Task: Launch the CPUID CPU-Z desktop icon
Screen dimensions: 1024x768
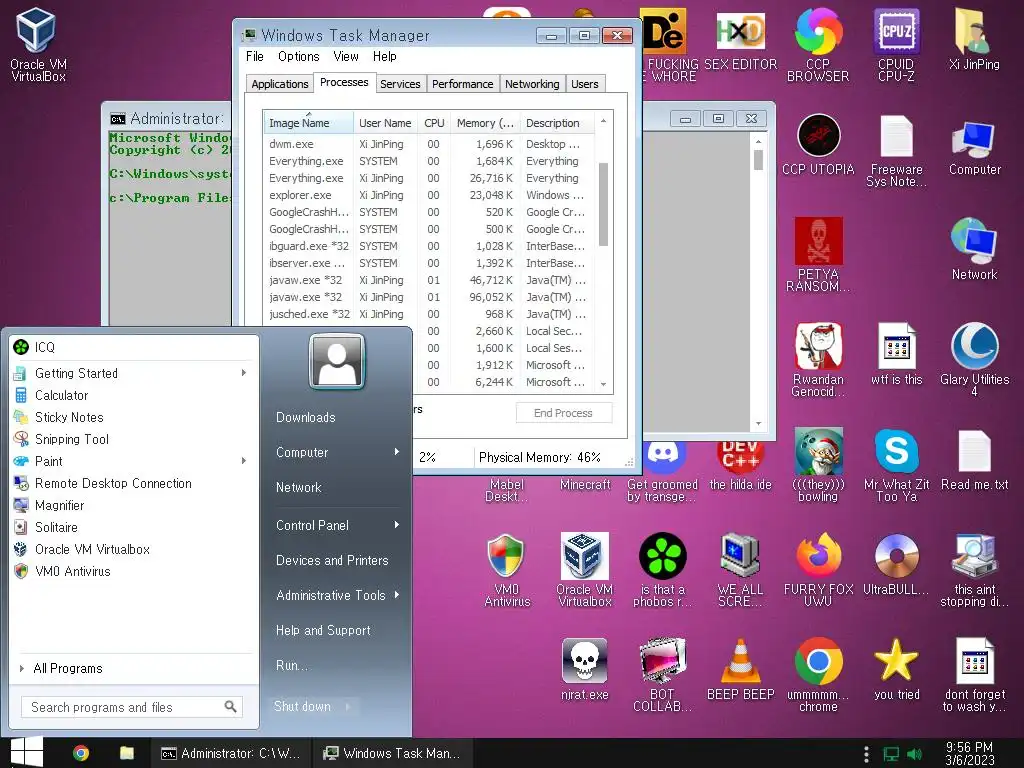Action: [896, 44]
